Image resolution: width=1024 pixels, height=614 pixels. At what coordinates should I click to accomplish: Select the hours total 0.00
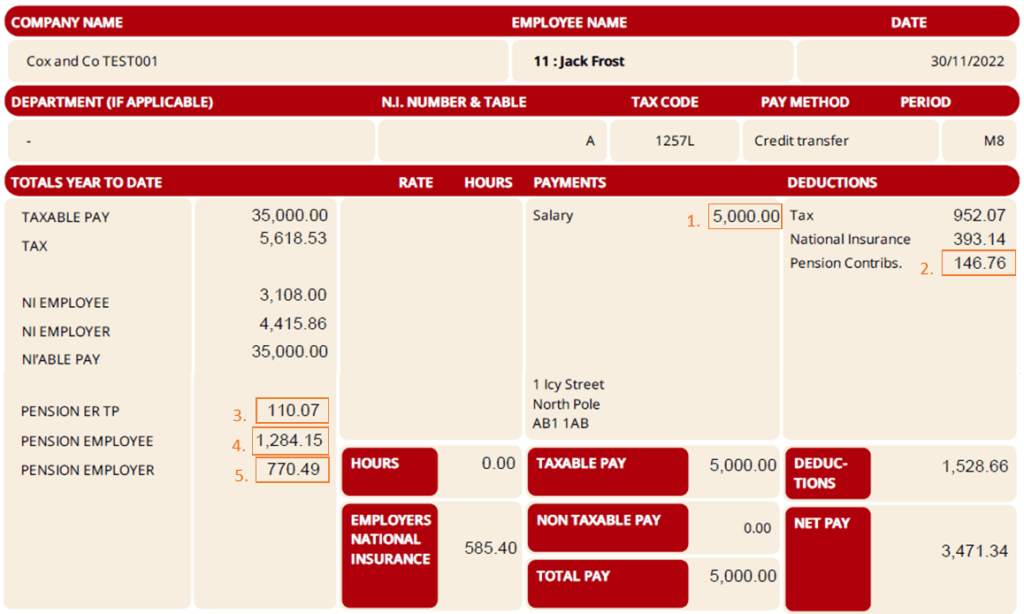[x=498, y=464]
